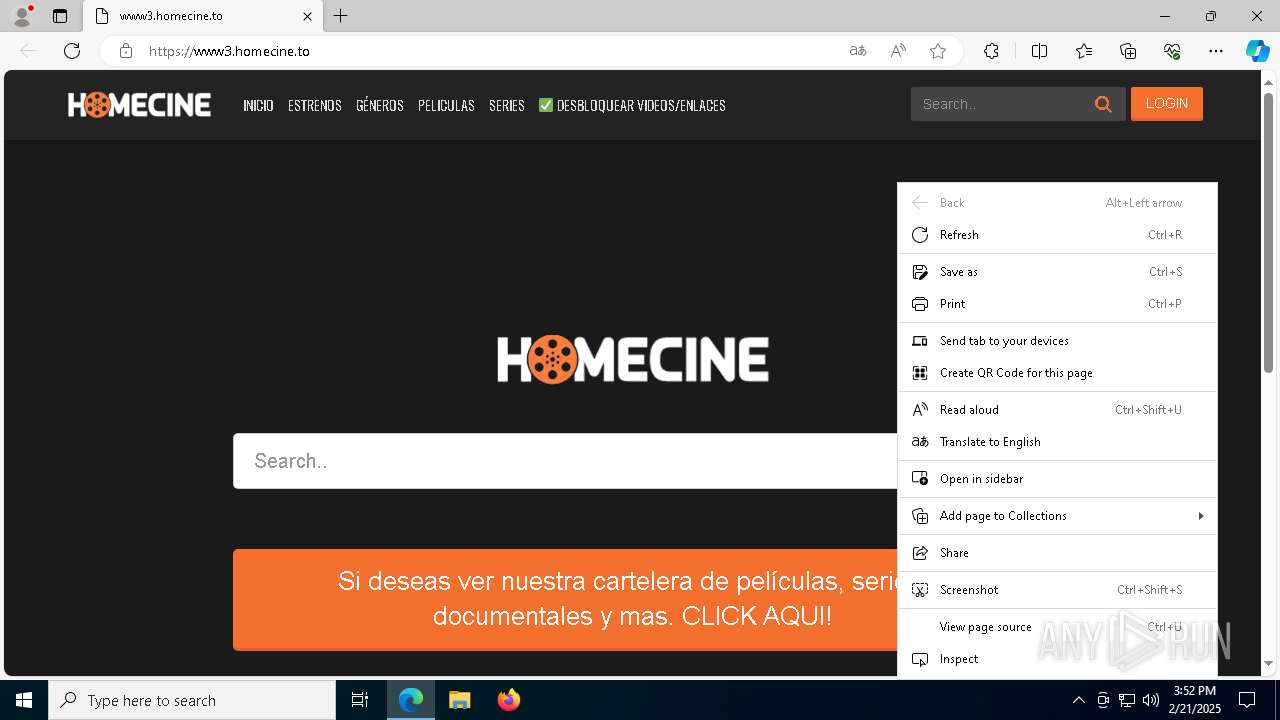Open the profile avatar icon
Screen dimensions: 1280x720
click(x=22, y=16)
